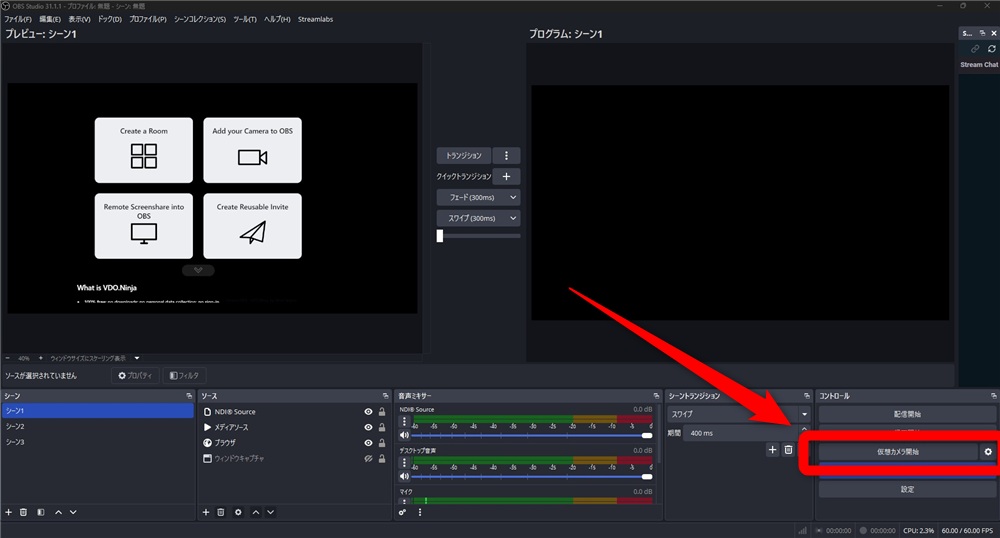The width and height of the screenshot is (1000, 538).
Task: Mute NDI Source audio speaker icon
Action: tap(404, 435)
